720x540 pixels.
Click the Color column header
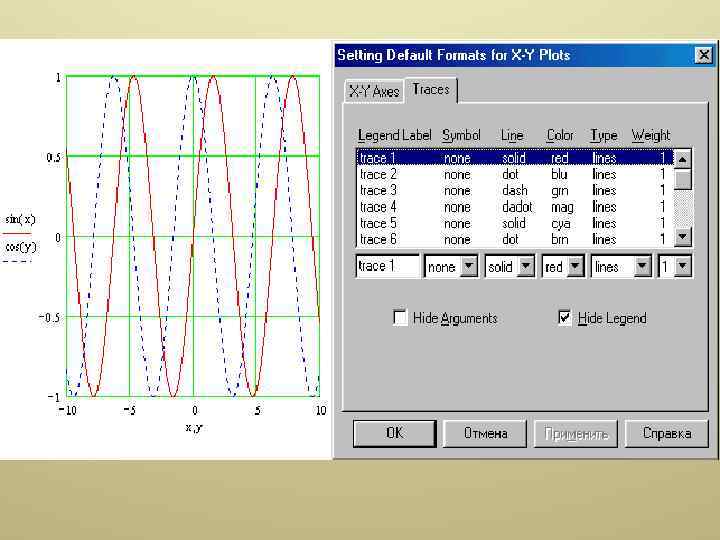560,135
